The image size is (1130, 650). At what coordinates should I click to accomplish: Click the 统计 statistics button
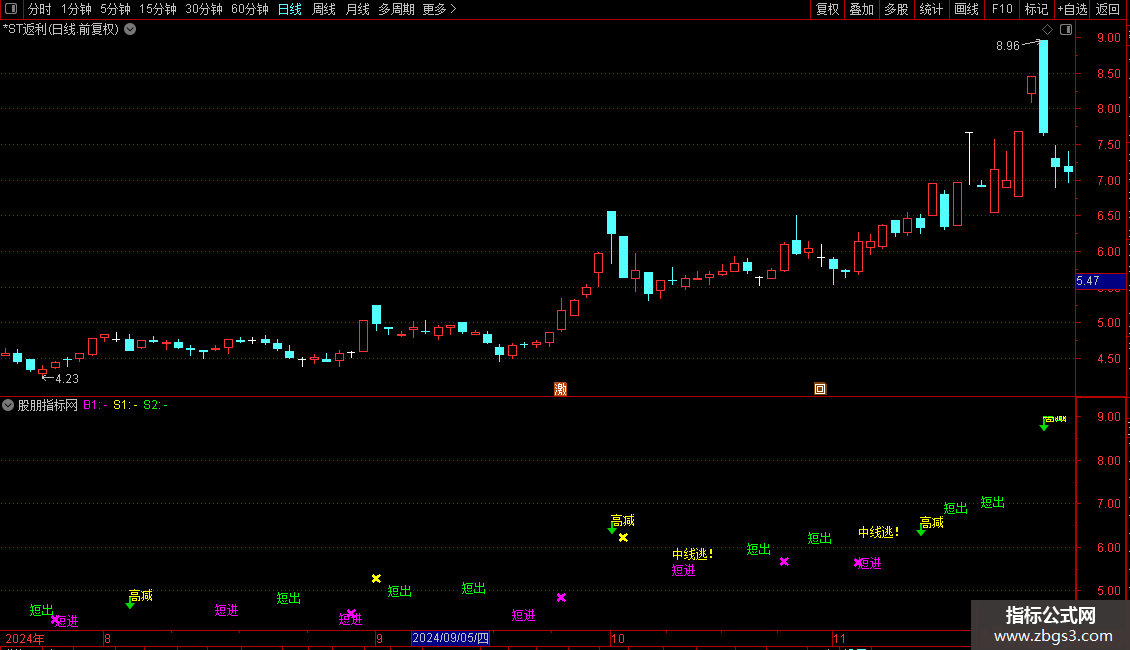pos(931,9)
